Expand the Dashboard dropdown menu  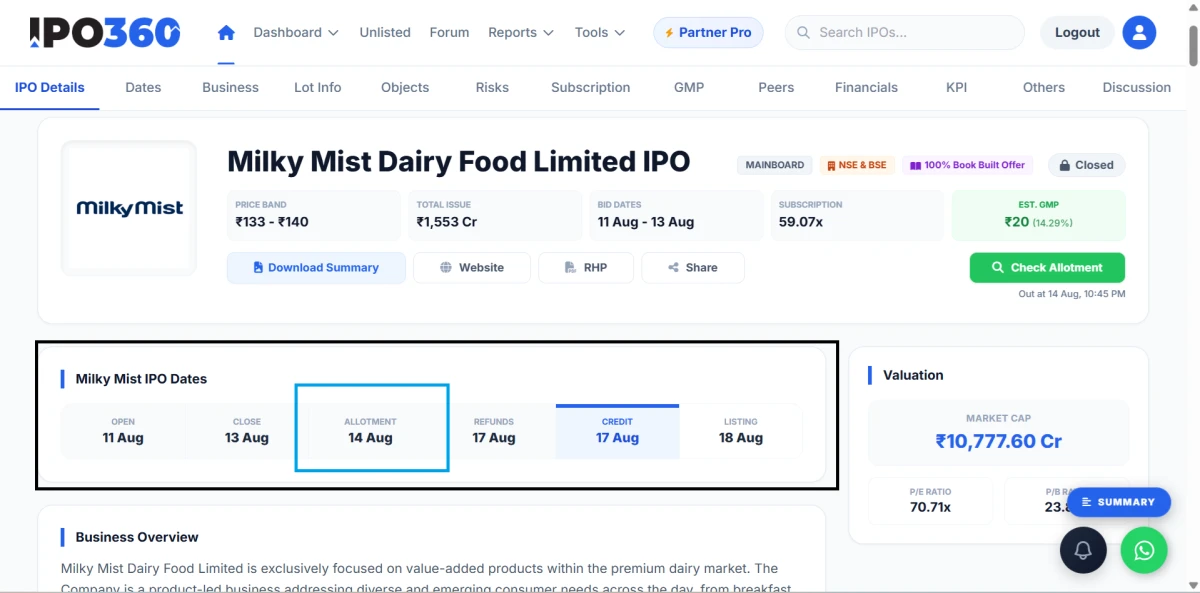296,32
